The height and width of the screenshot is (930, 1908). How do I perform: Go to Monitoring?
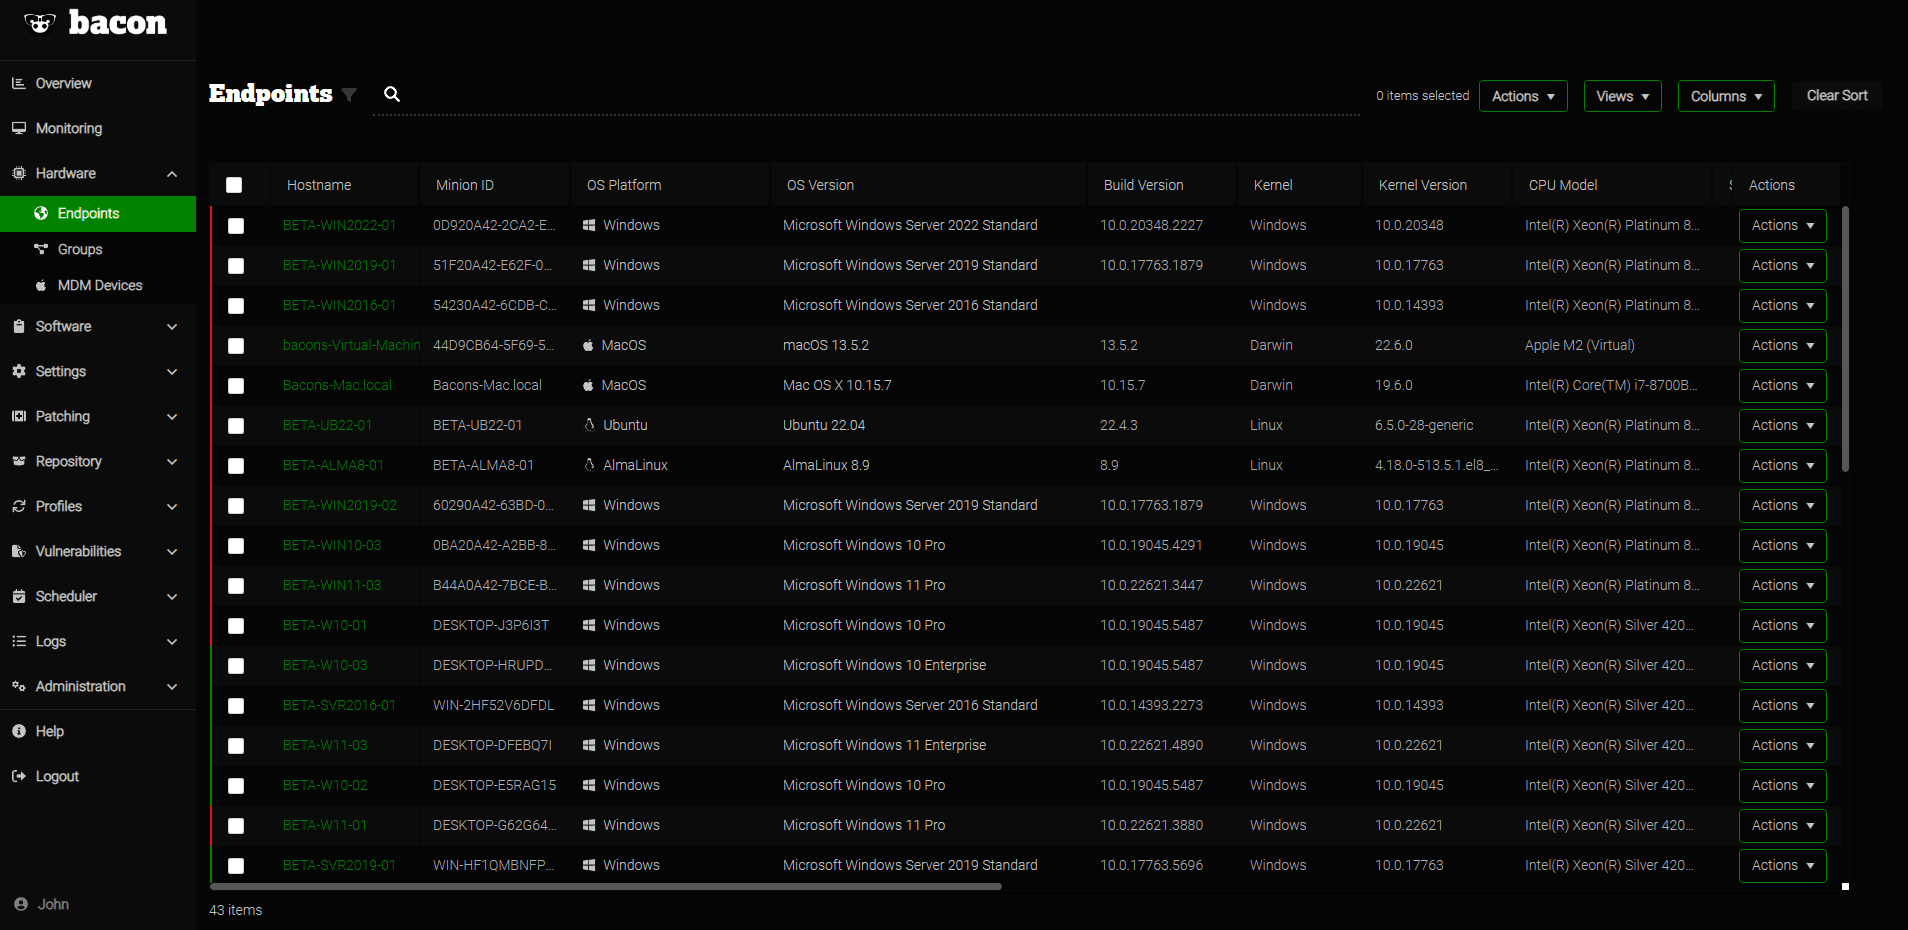(x=97, y=128)
